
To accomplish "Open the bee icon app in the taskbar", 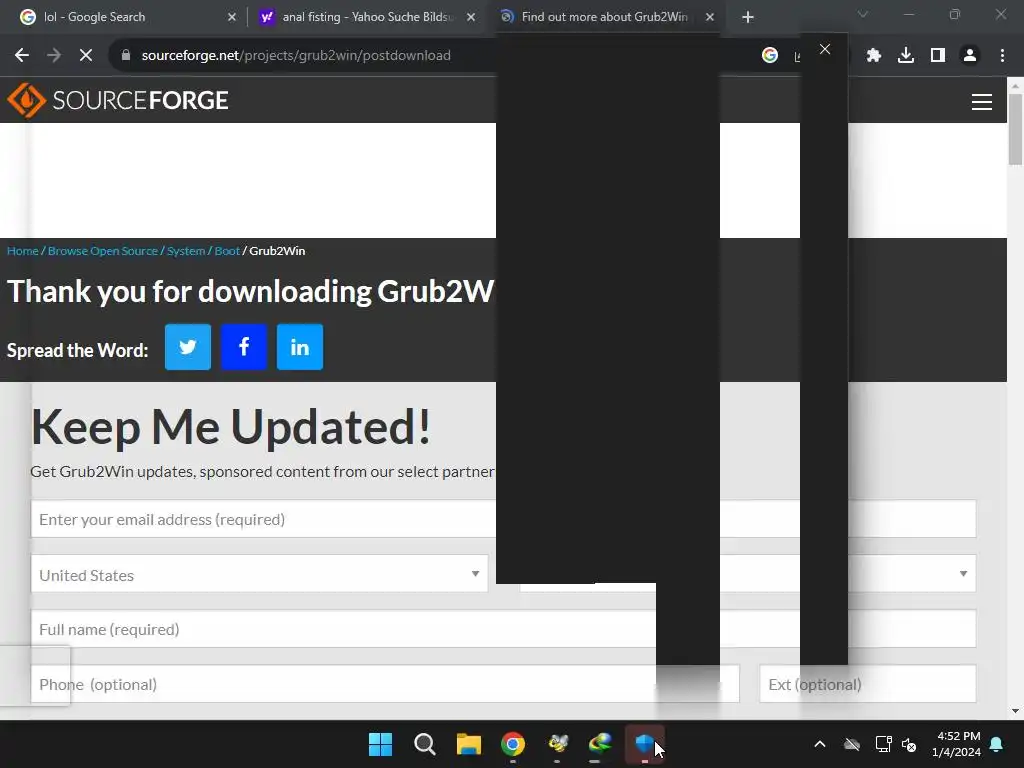I will point(557,744).
